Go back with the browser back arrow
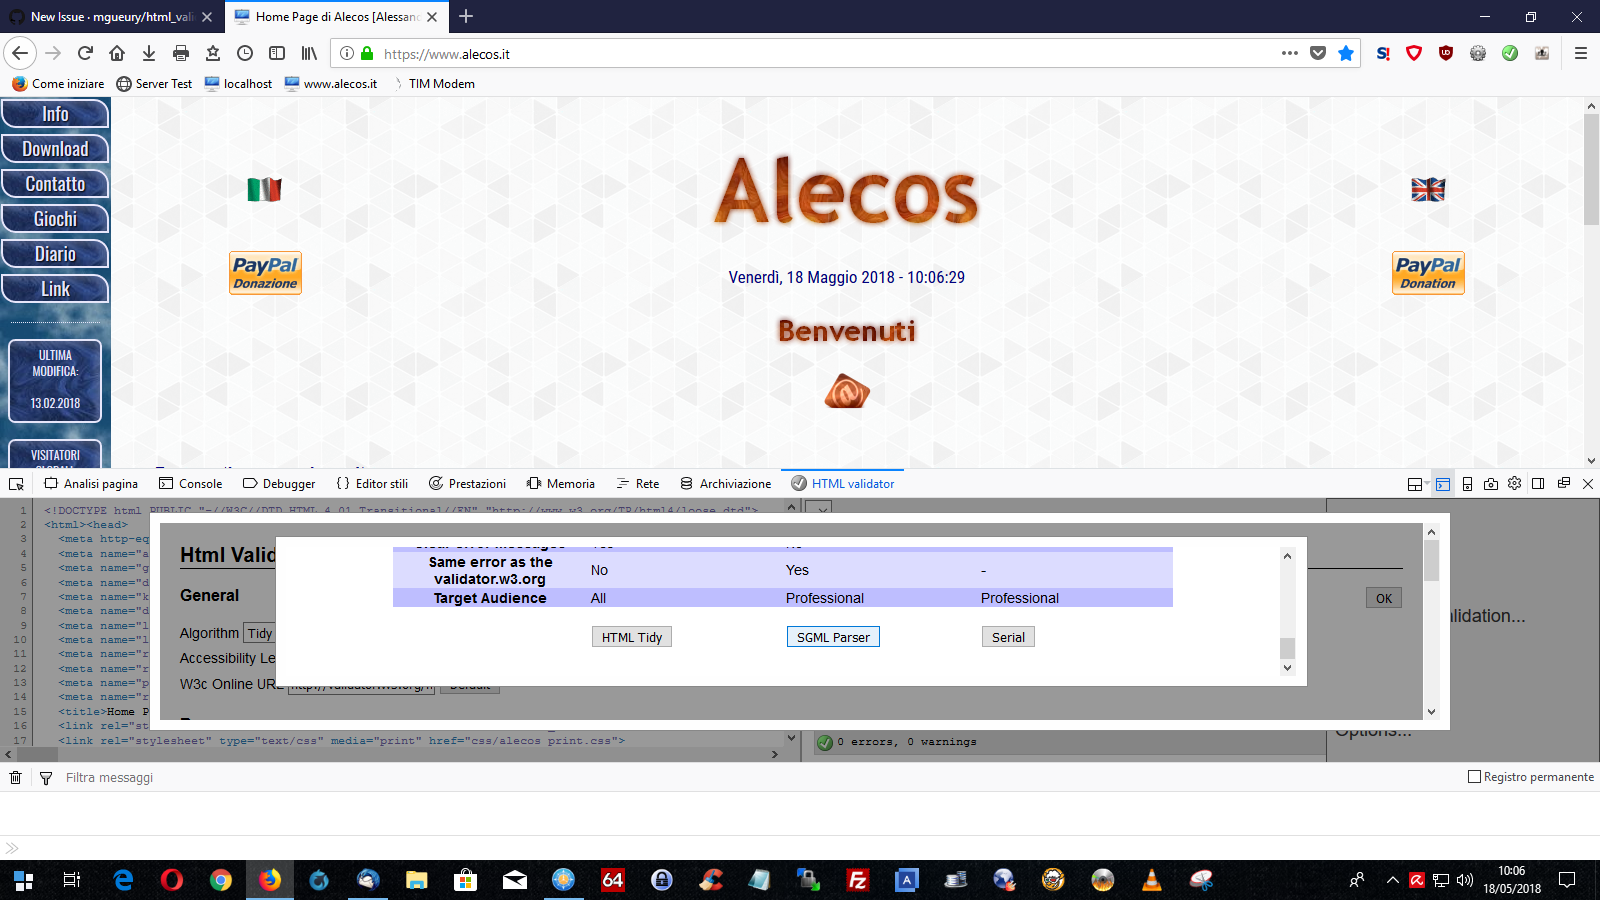The height and width of the screenshot is (900, 1600). tap(20, 53)
